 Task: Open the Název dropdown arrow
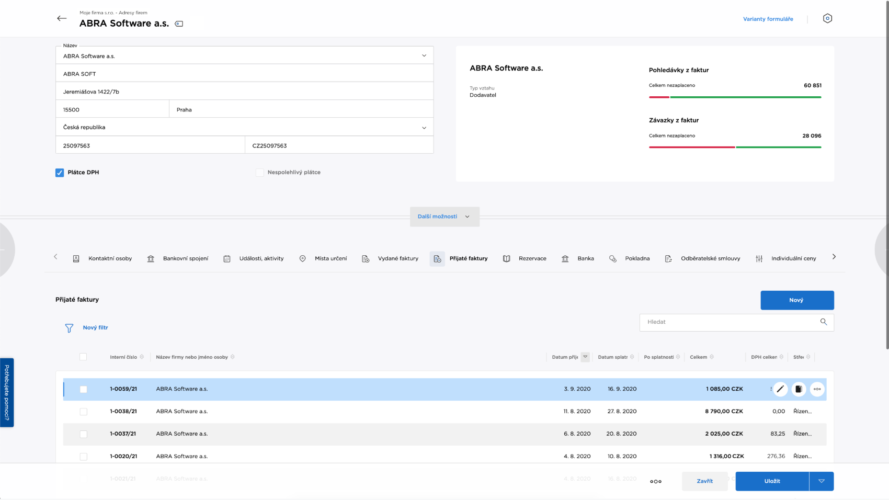click(x=424, y=56)
